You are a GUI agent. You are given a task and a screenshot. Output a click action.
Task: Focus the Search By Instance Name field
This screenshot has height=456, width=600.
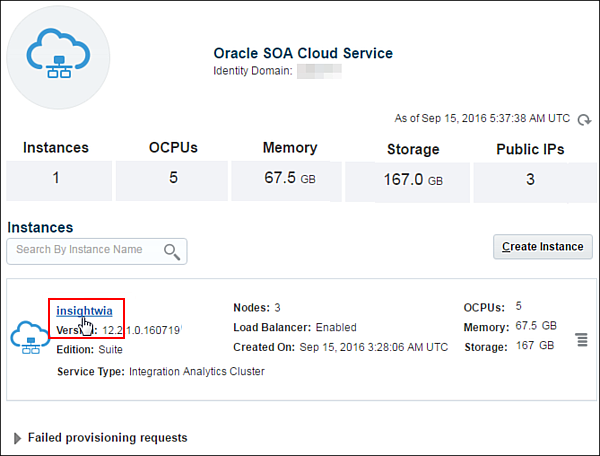point(85,250)
